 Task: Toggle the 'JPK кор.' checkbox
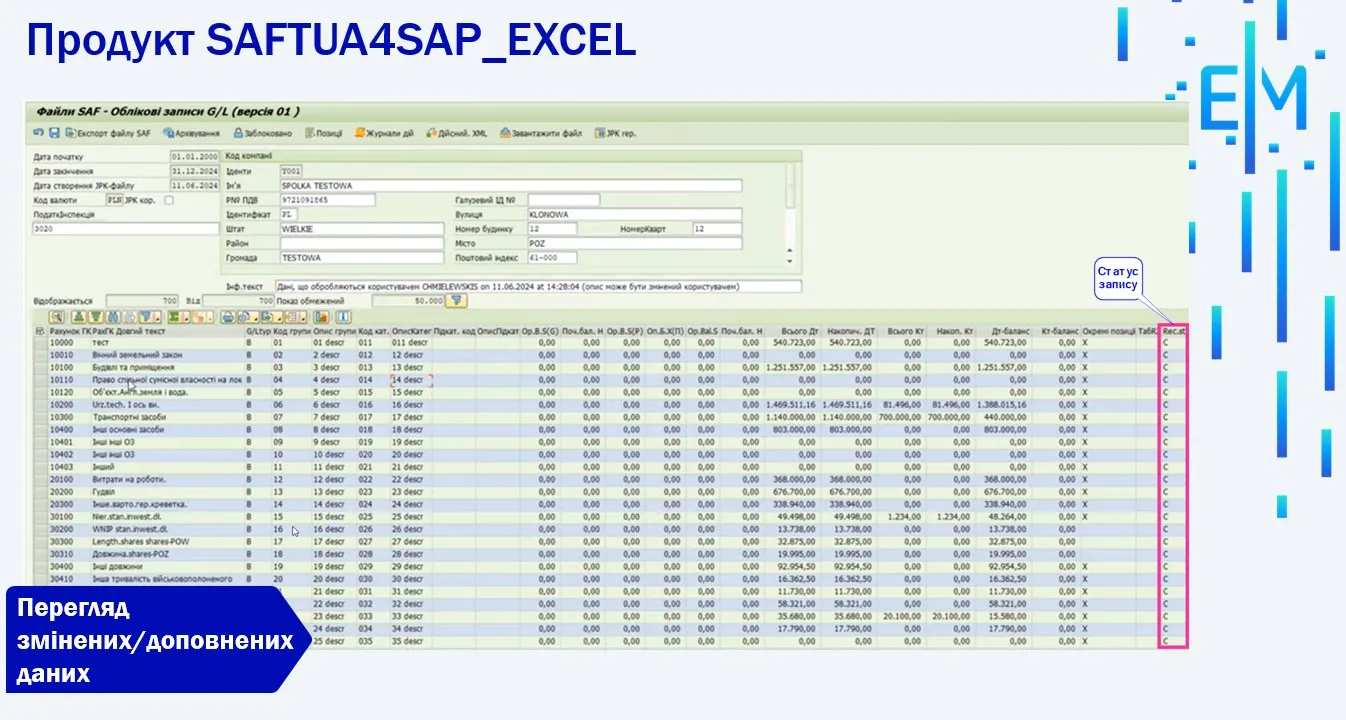(x=169, y=200)
